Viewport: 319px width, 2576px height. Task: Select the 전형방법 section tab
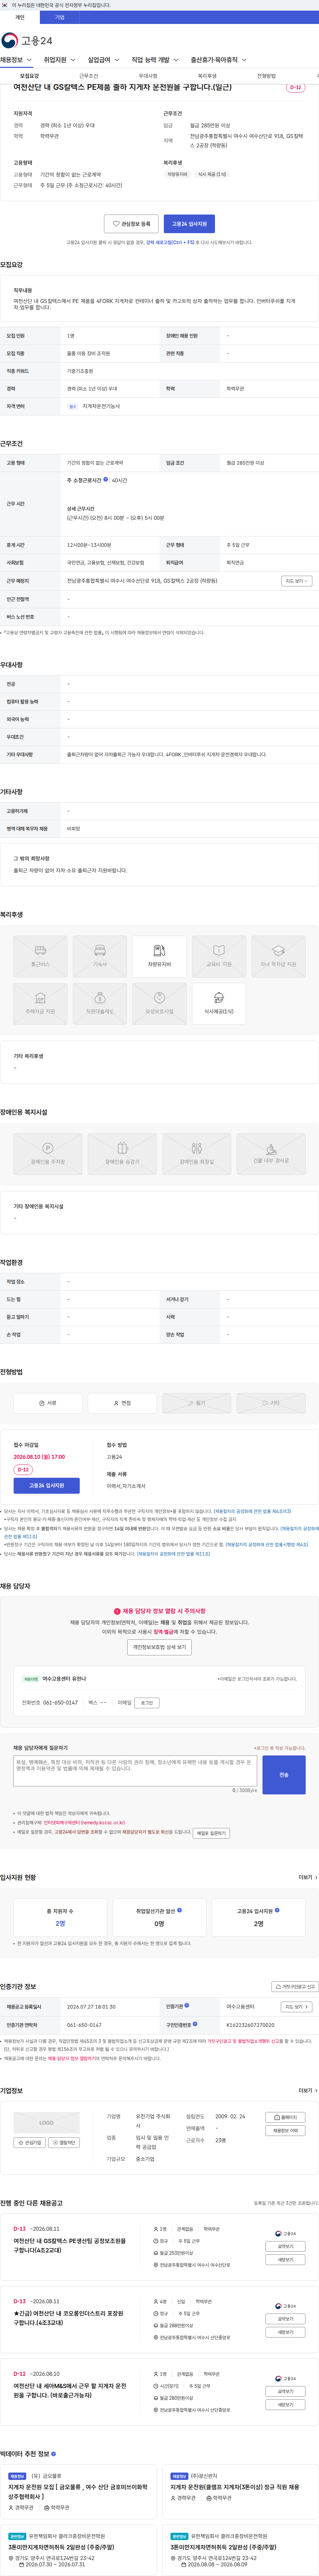coord(266,76)
